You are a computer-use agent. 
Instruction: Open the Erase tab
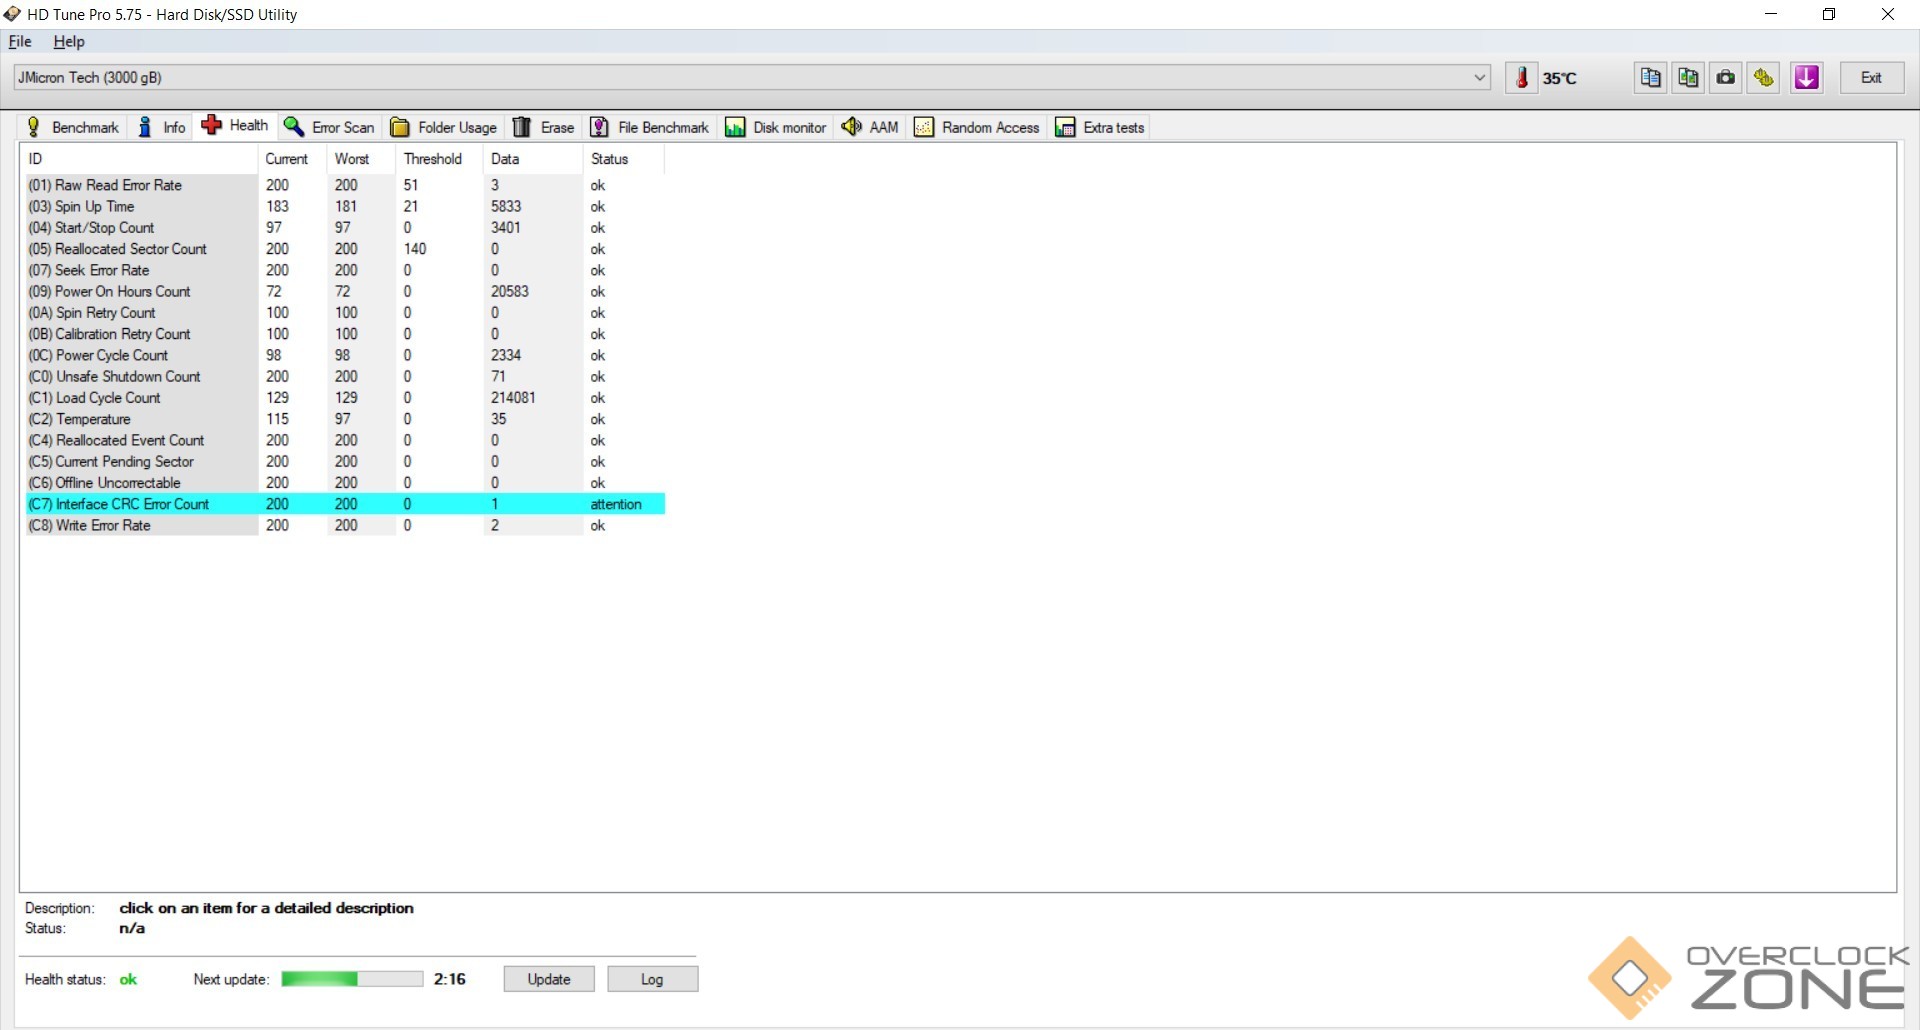click(x=543, y=127)
